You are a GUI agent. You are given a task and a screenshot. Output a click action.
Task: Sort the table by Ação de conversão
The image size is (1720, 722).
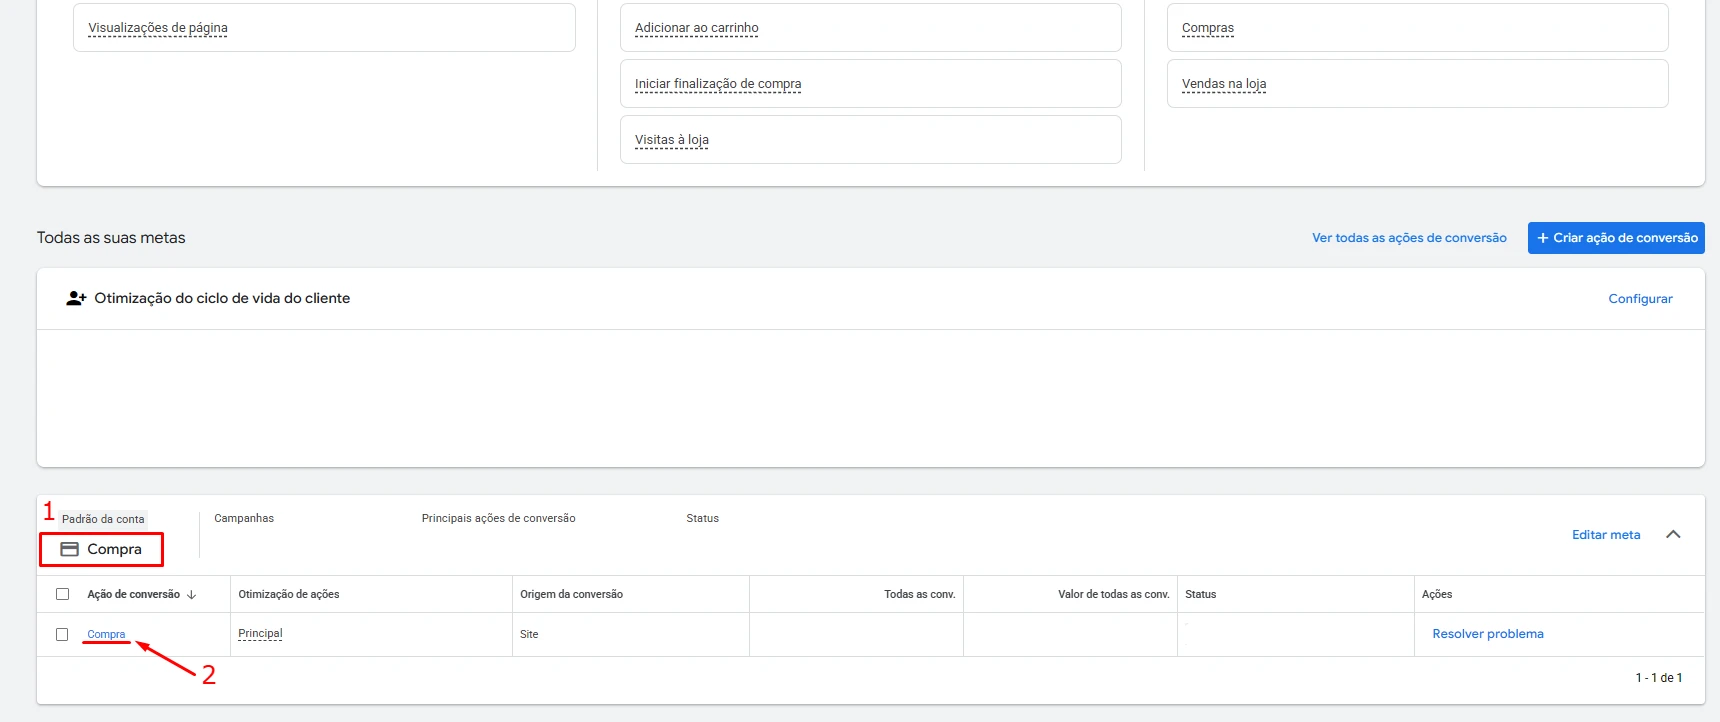[x=141, y=594]
